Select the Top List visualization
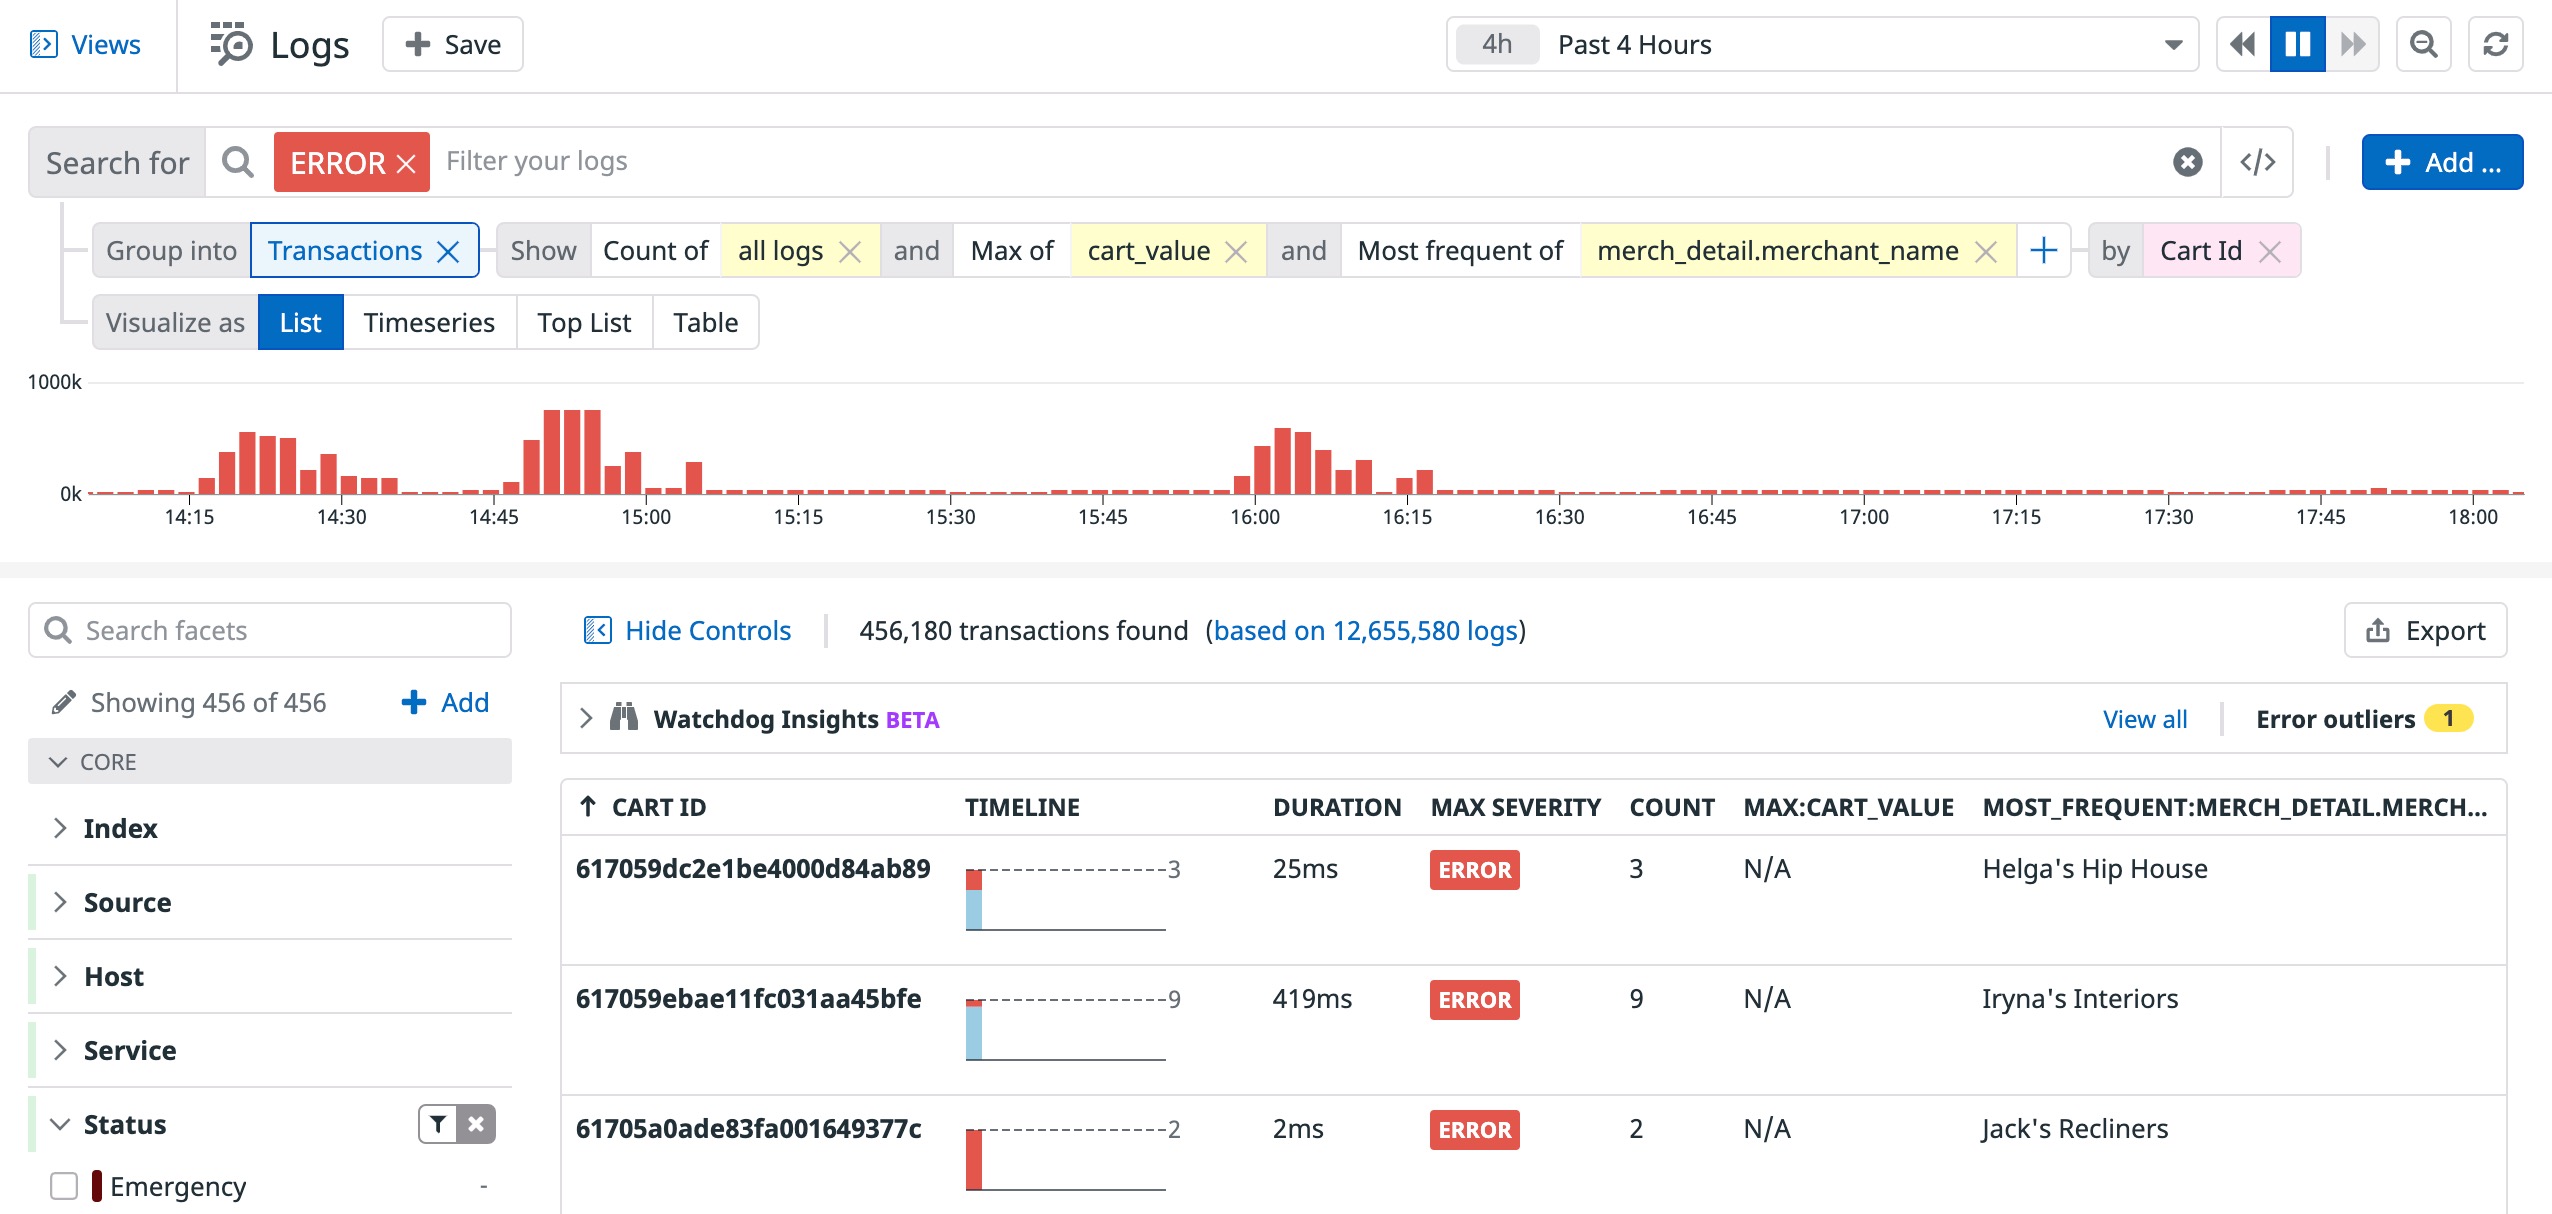 point(584,322)
